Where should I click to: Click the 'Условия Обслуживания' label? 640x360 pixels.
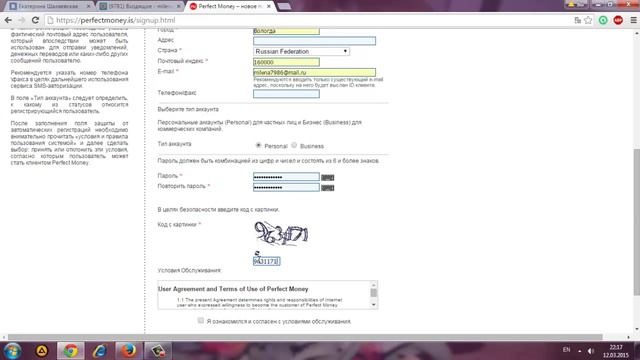(189, 271)
